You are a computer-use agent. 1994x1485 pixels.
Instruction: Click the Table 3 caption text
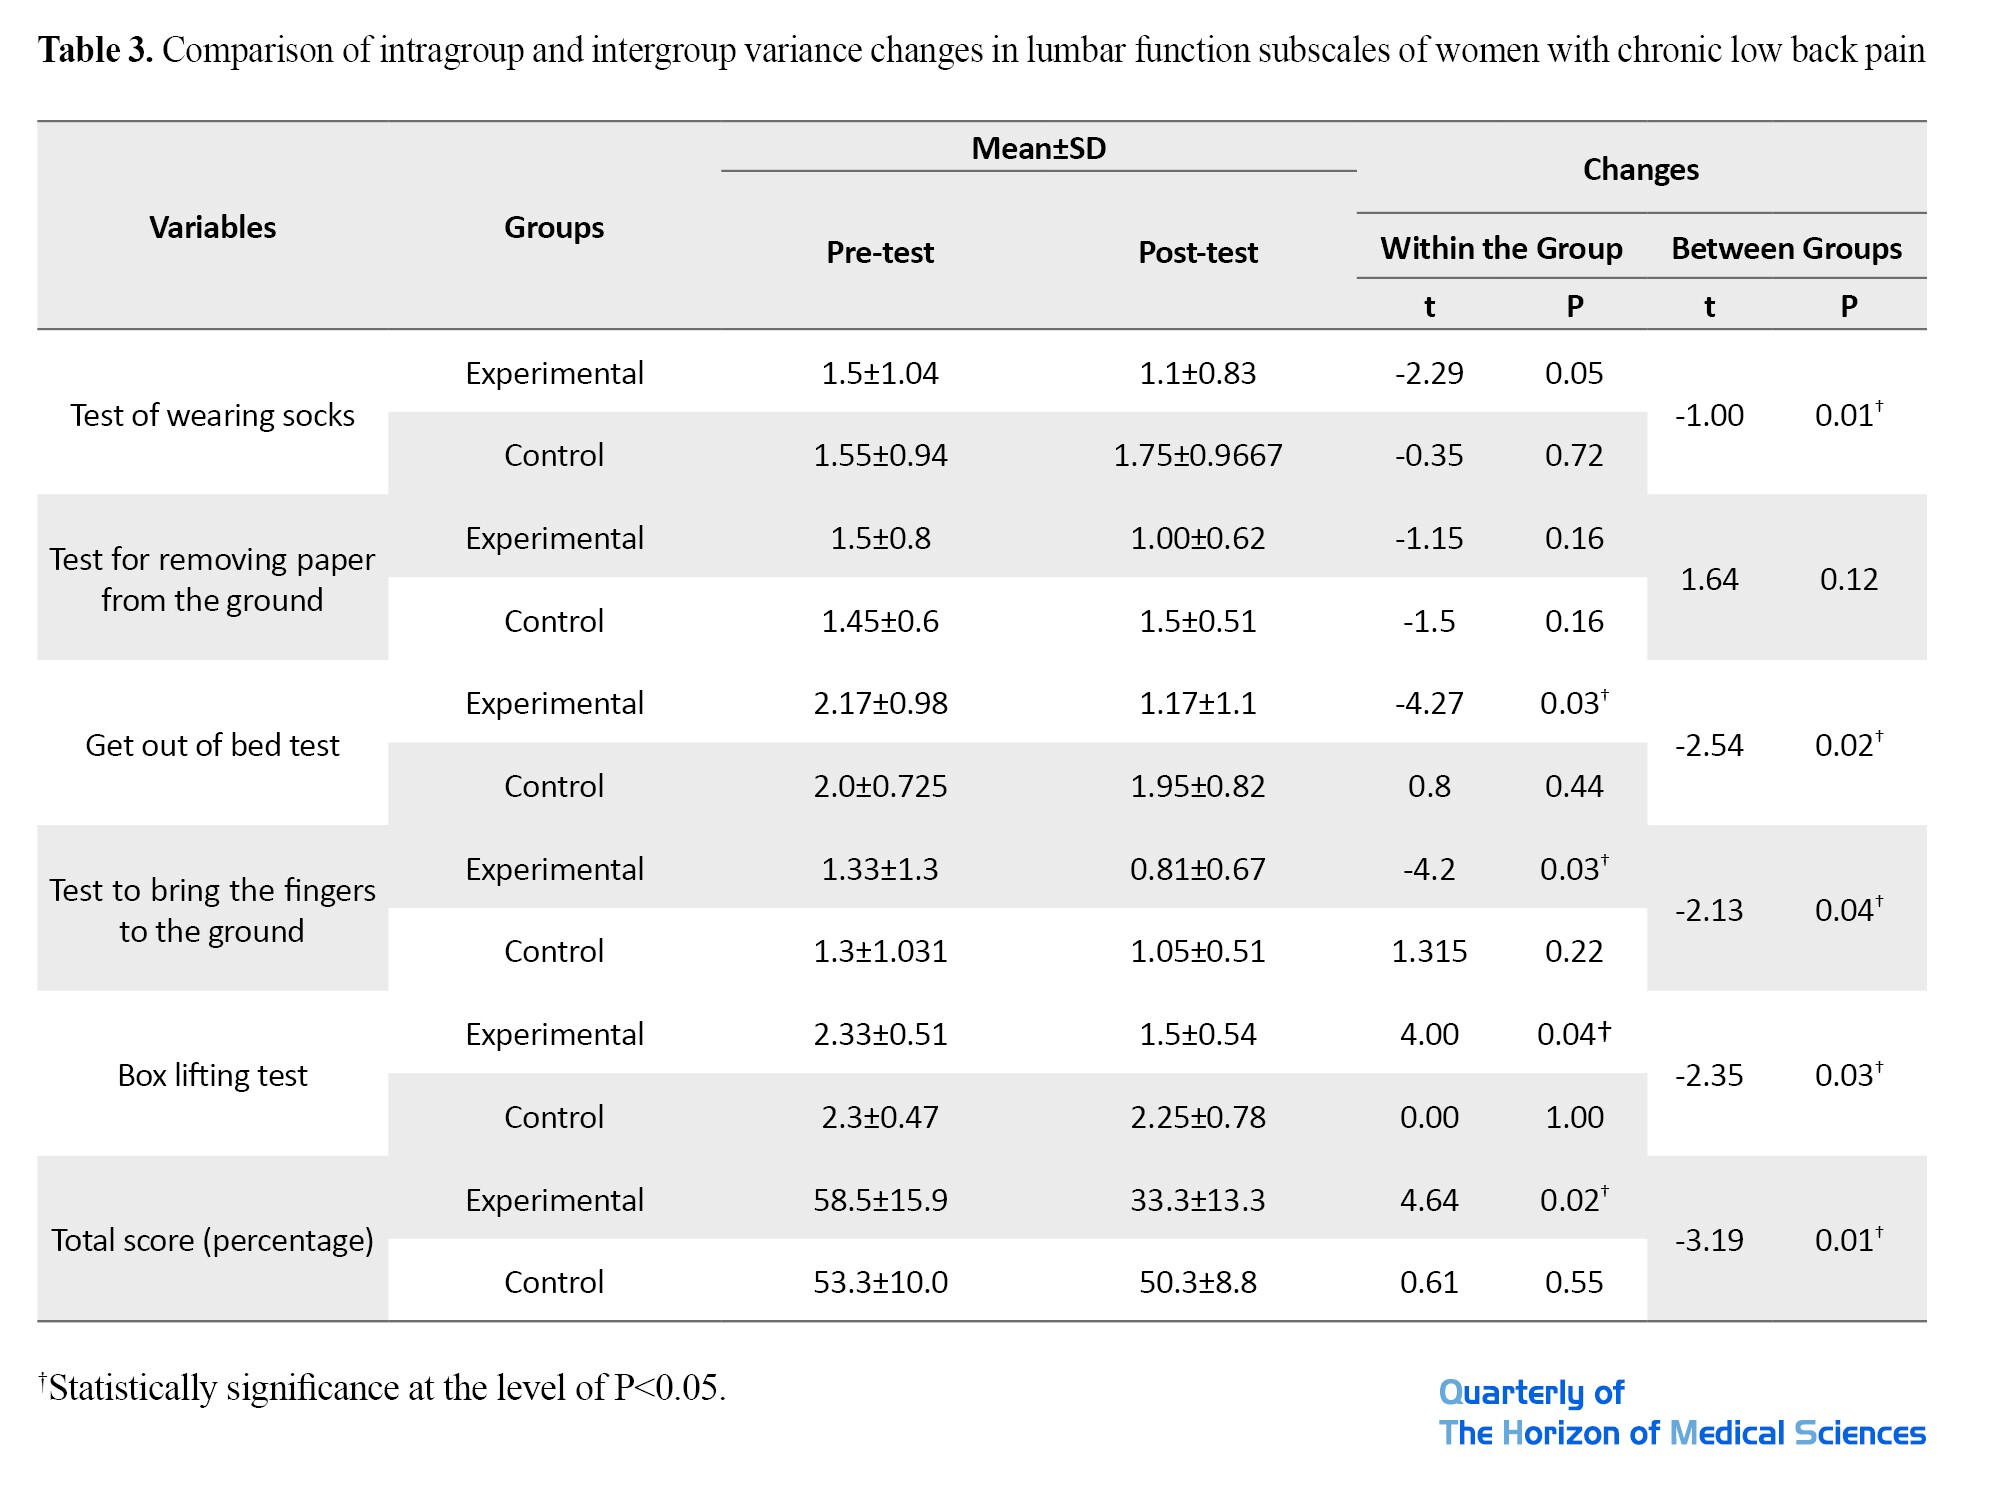[980, 50]
